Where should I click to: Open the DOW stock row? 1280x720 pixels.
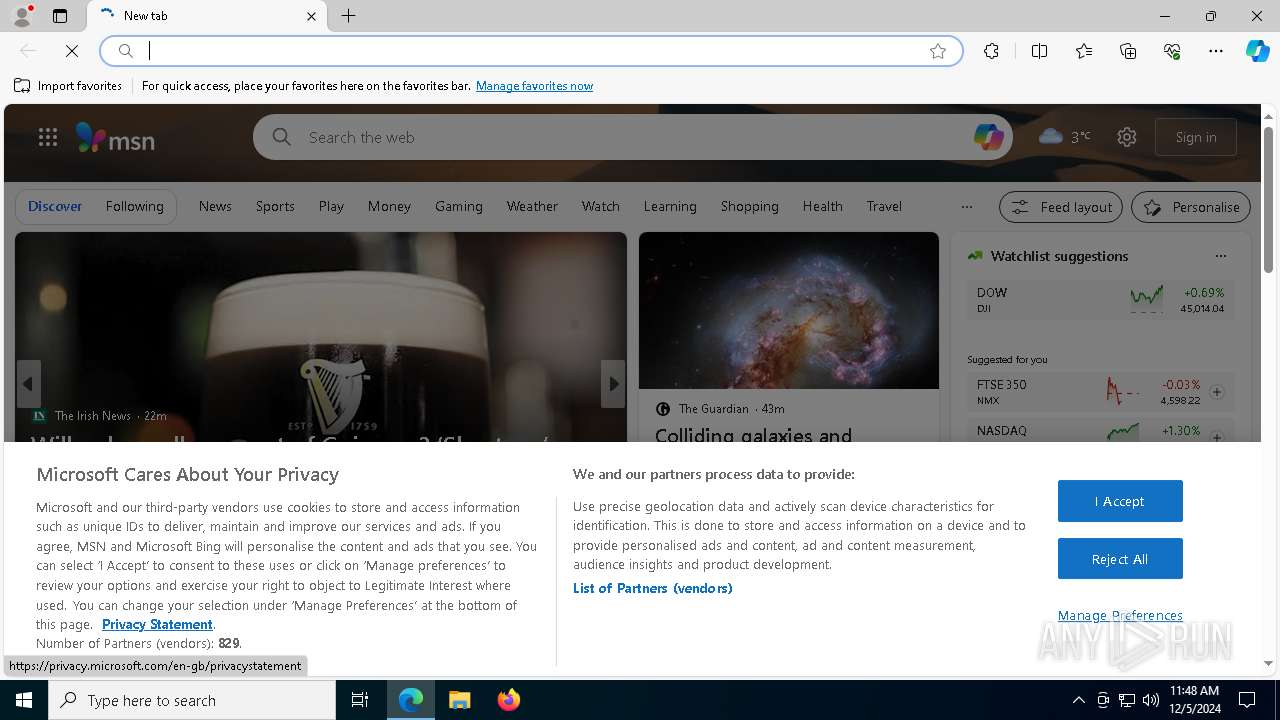[1100, 300]
